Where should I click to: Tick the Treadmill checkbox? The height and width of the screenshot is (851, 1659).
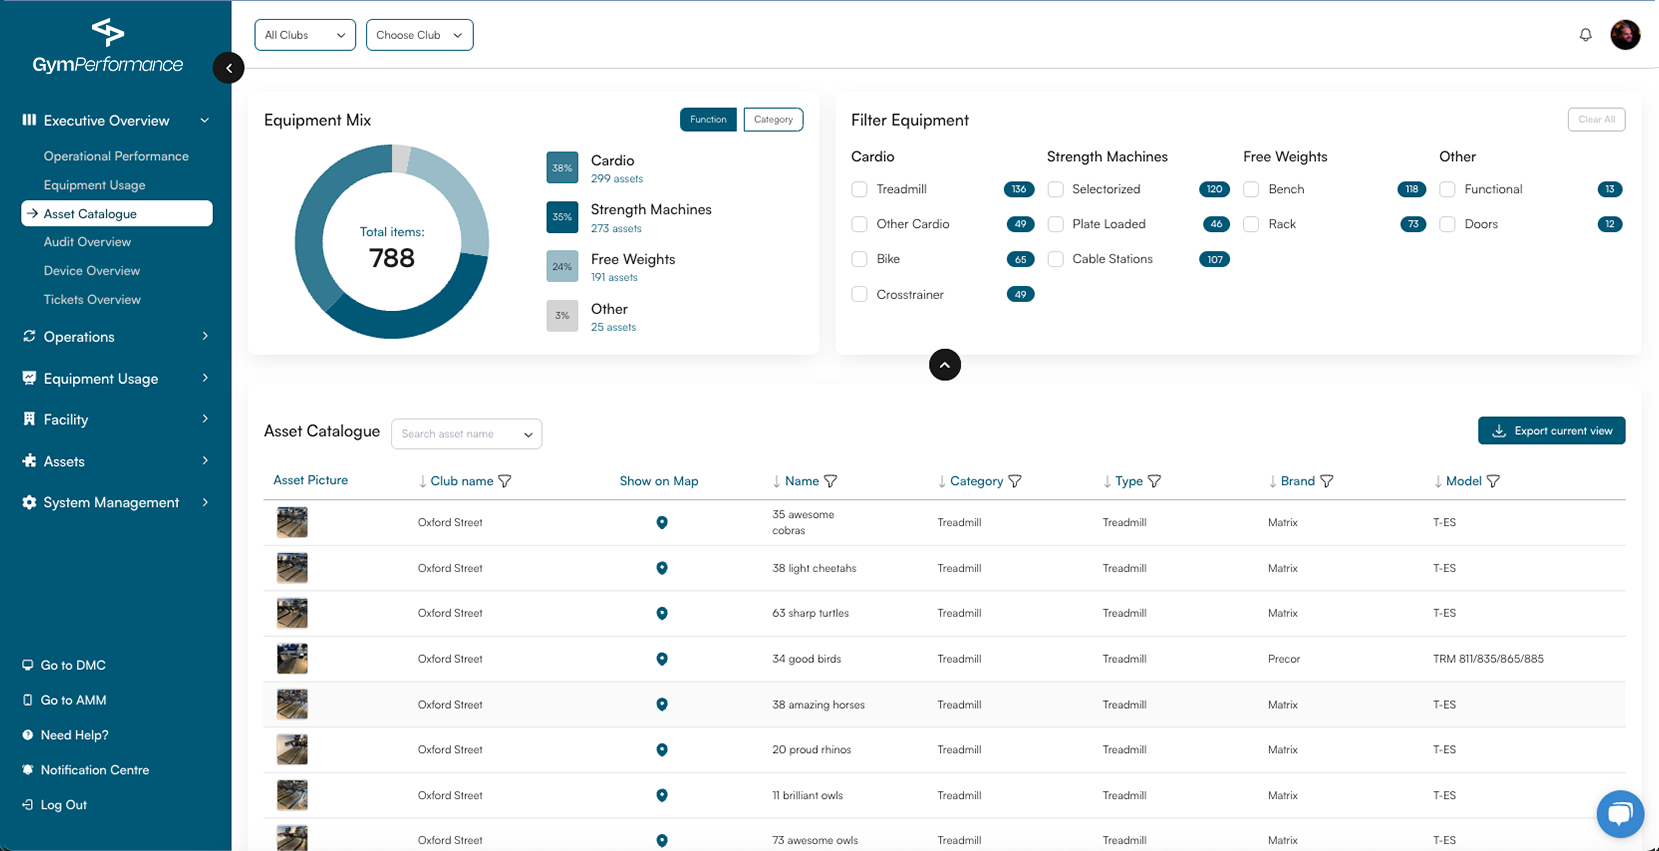point(859,189)
